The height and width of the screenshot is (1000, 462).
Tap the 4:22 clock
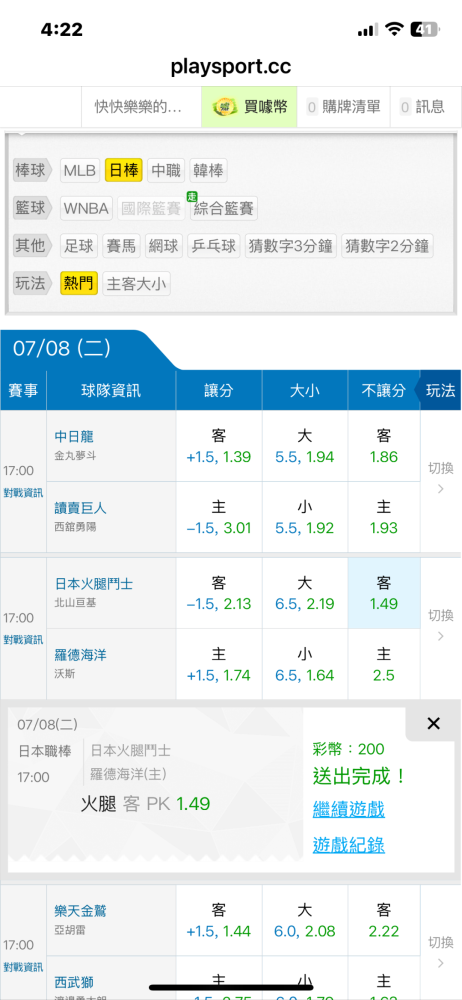(62, 29)
